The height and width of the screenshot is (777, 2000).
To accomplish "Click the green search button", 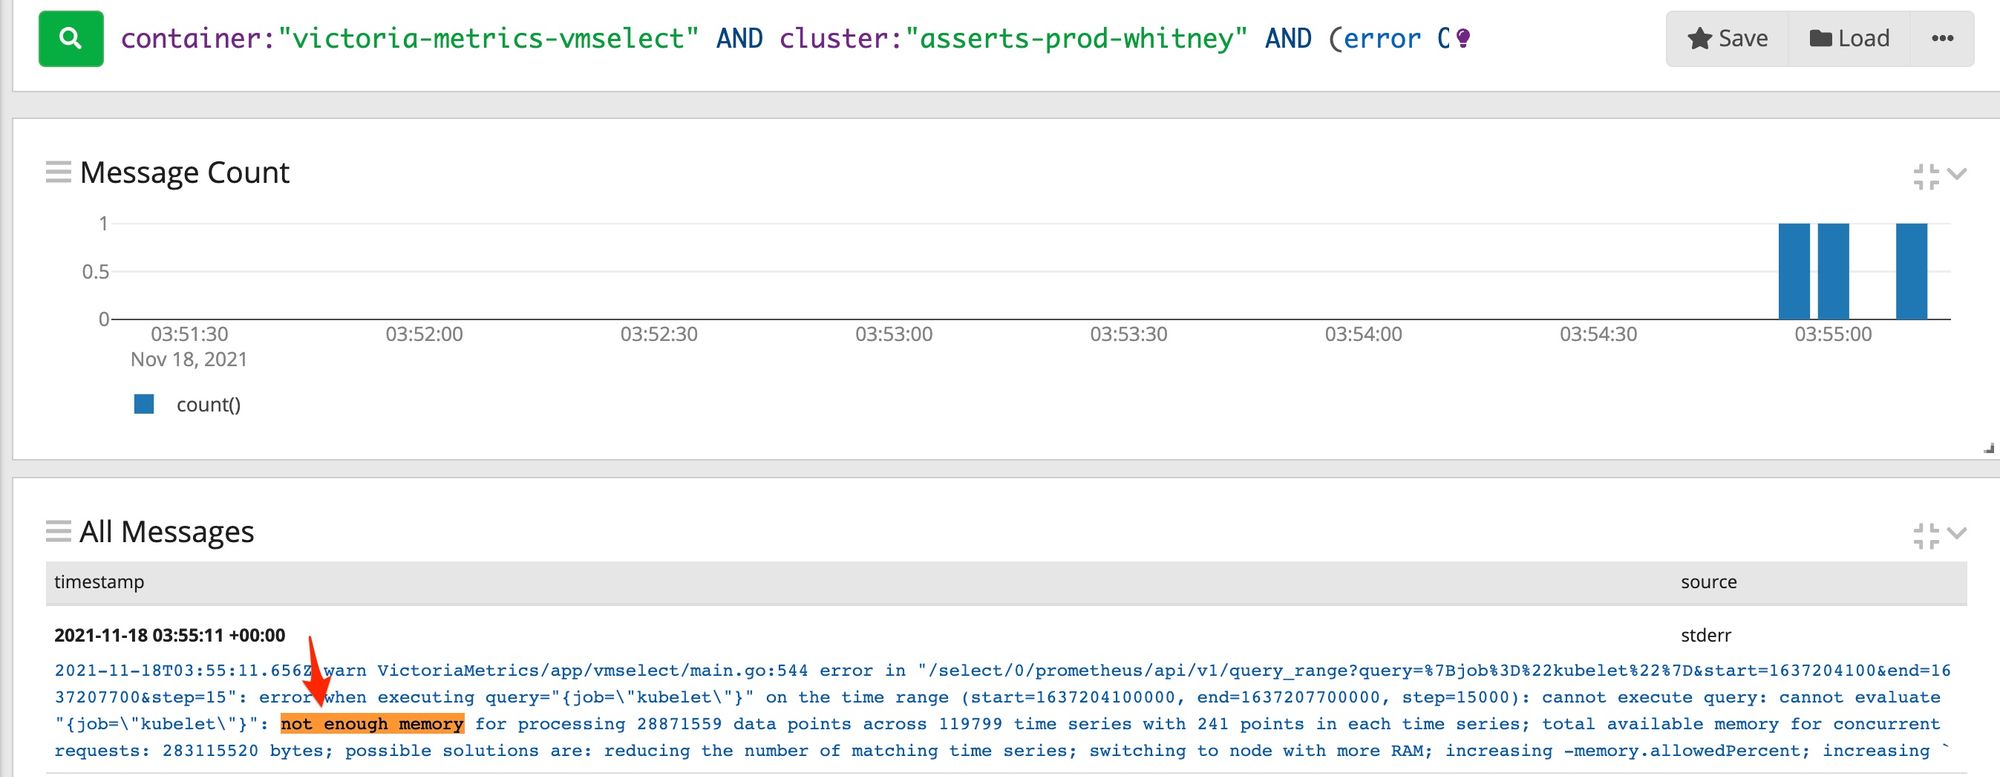I will (x=71, y=39).
